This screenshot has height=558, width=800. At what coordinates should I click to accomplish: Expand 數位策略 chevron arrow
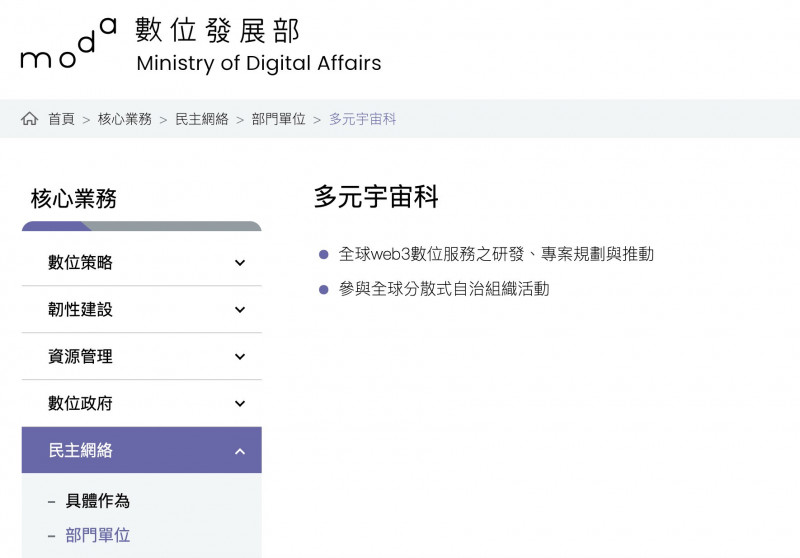240,263
